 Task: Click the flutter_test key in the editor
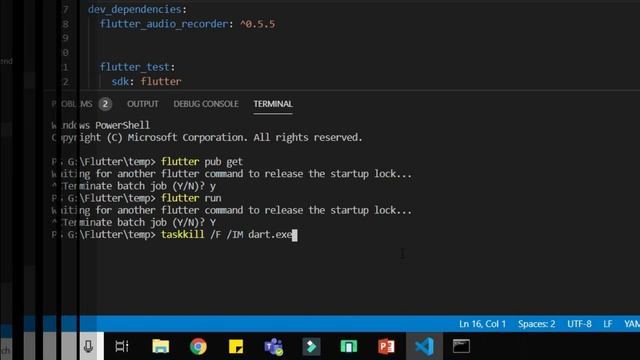135,67
